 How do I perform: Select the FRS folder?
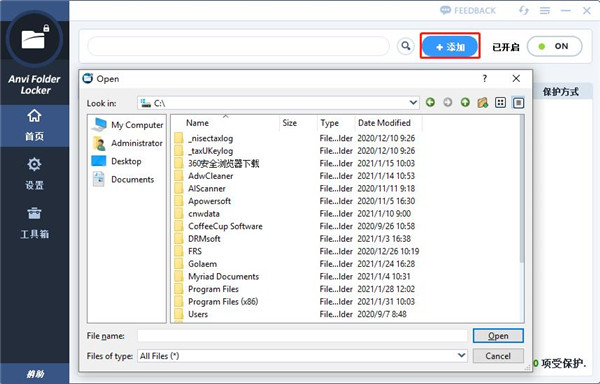coord(194,251)
